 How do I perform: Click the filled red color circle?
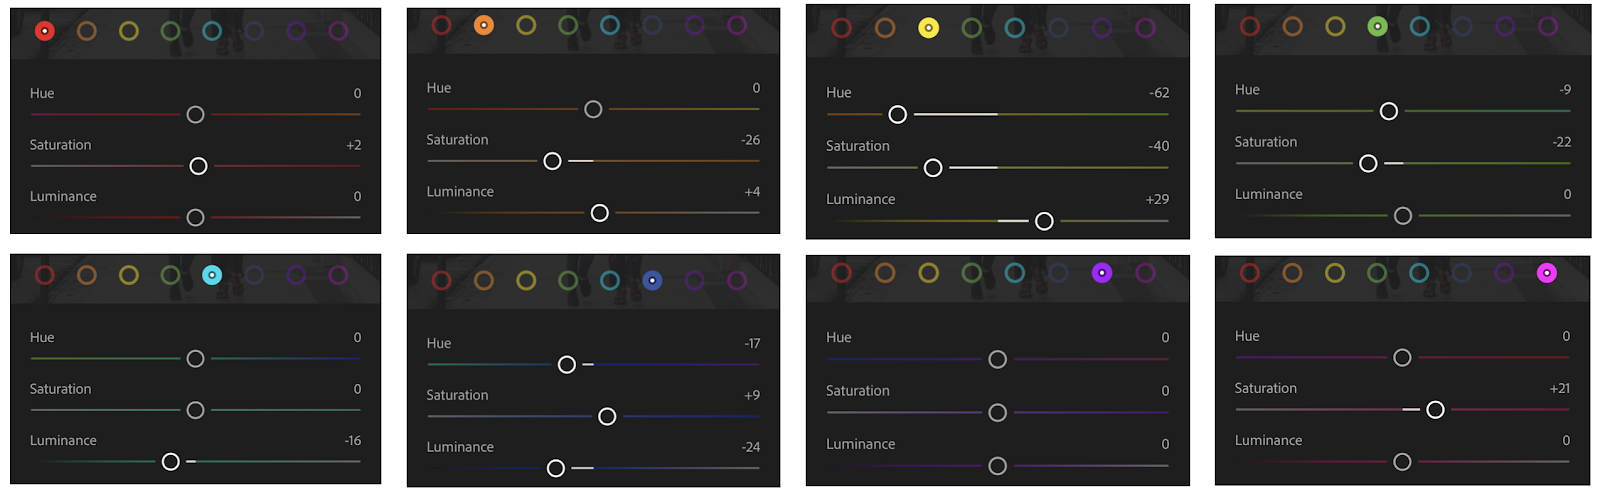(45, 31)
